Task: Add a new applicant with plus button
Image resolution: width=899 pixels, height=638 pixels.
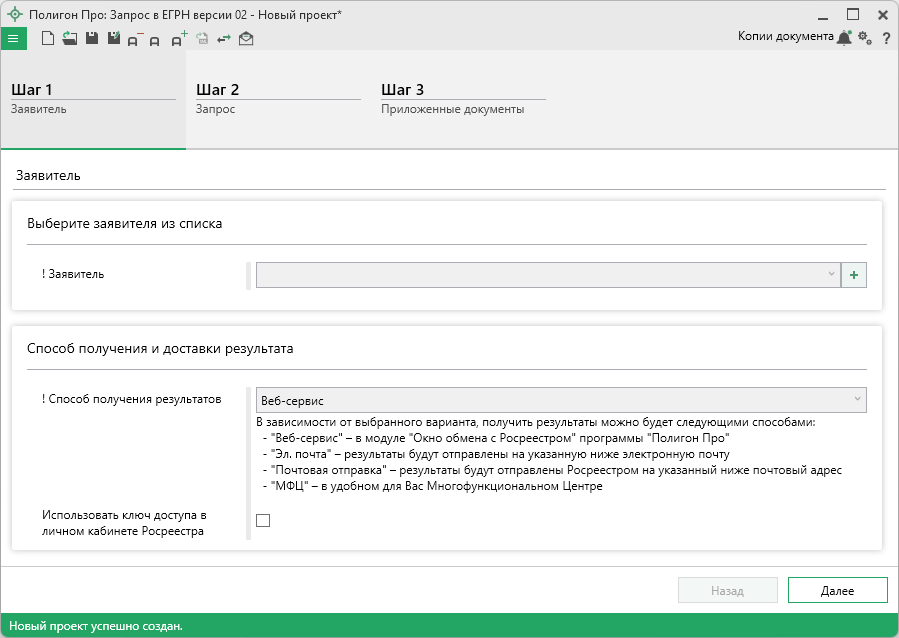Action: [x=854, y=274]
